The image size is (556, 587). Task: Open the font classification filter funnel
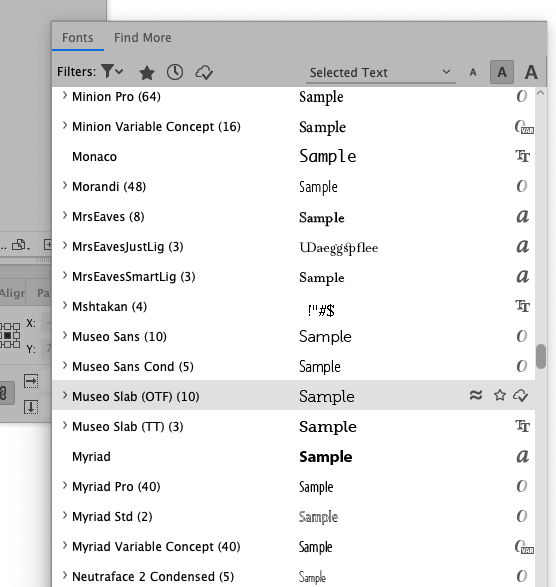112,71
